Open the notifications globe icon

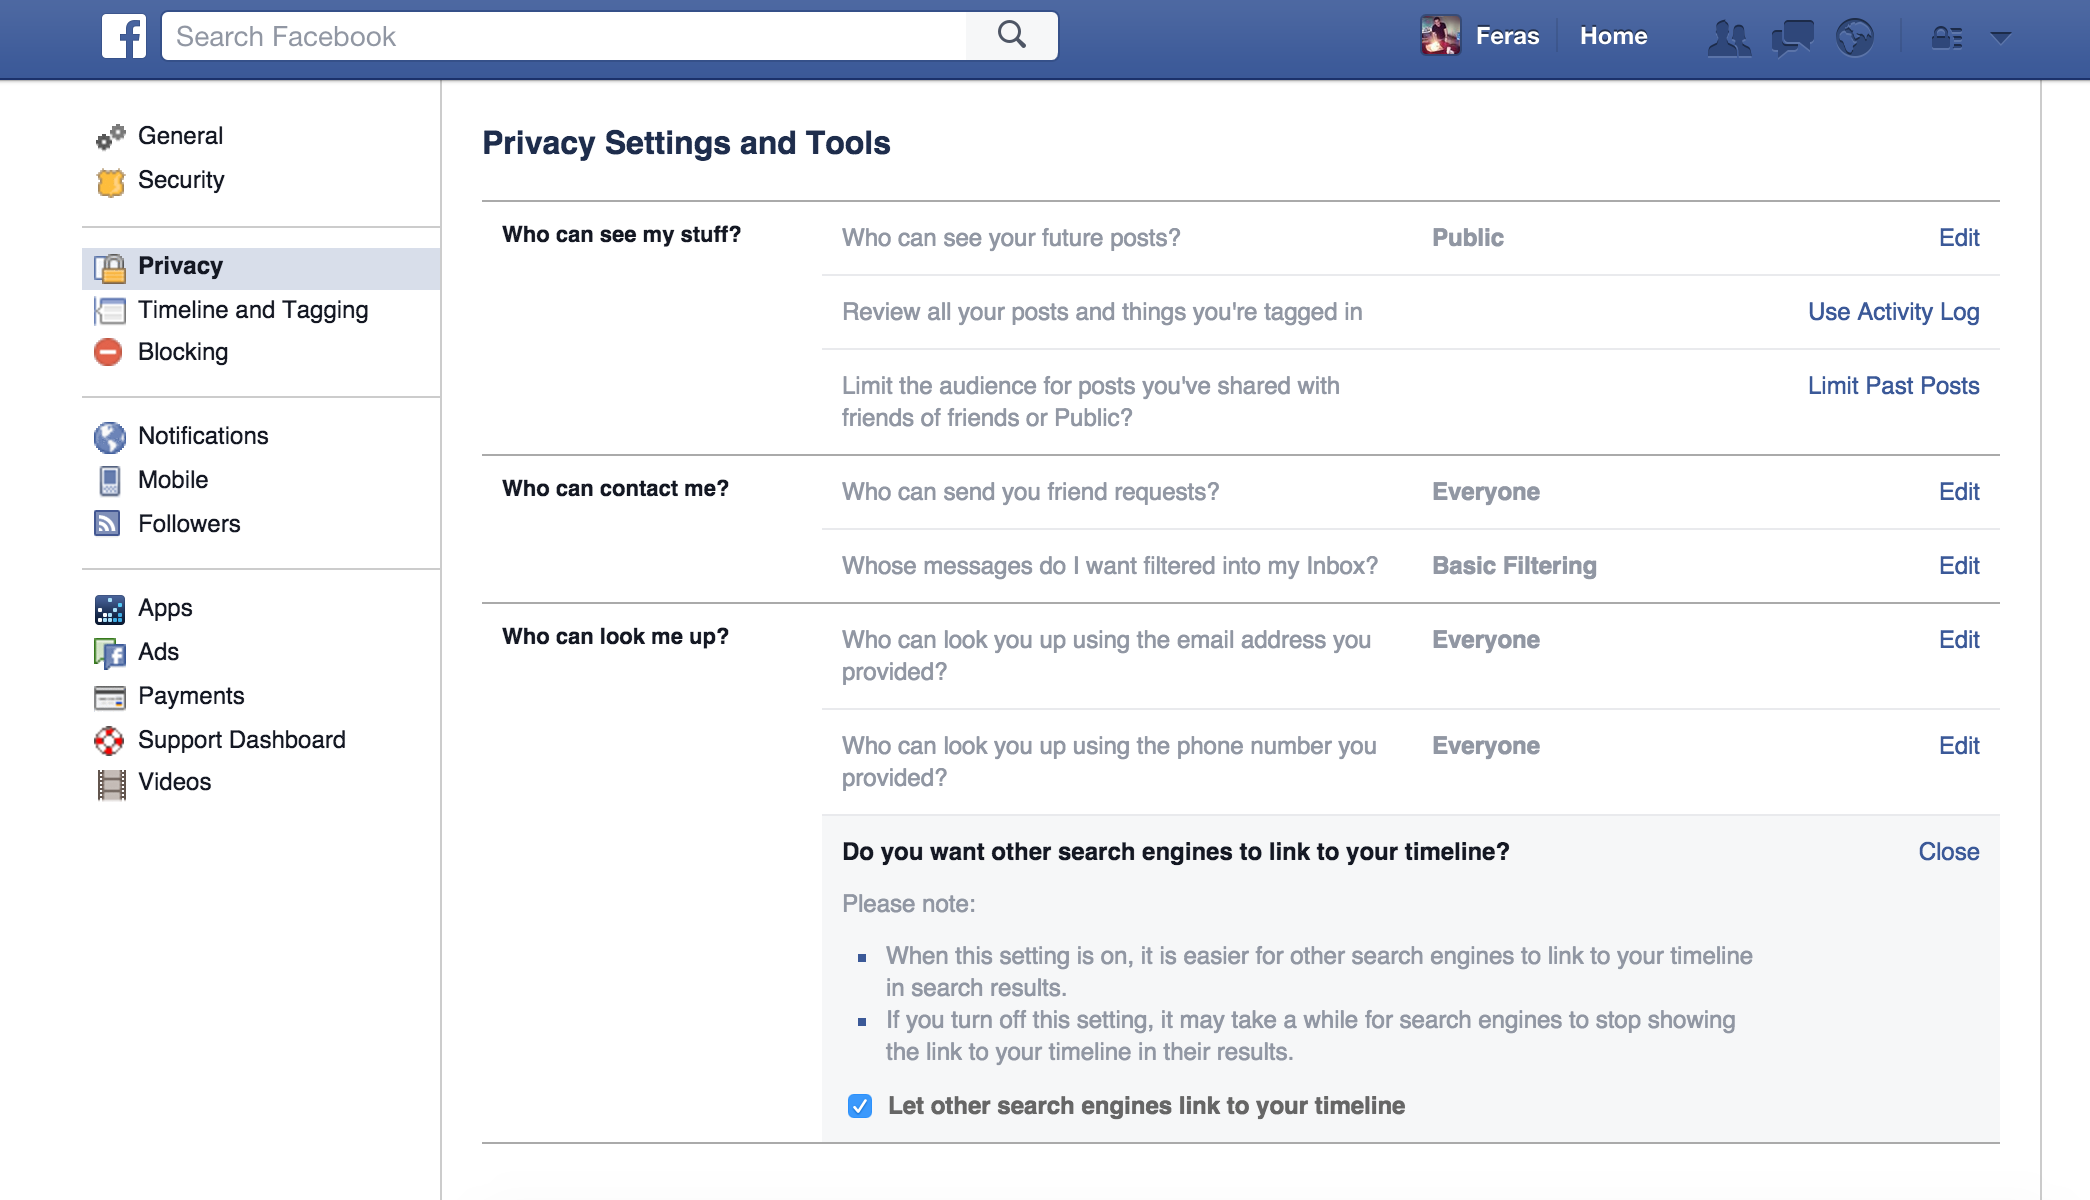tap(1854, 38)
